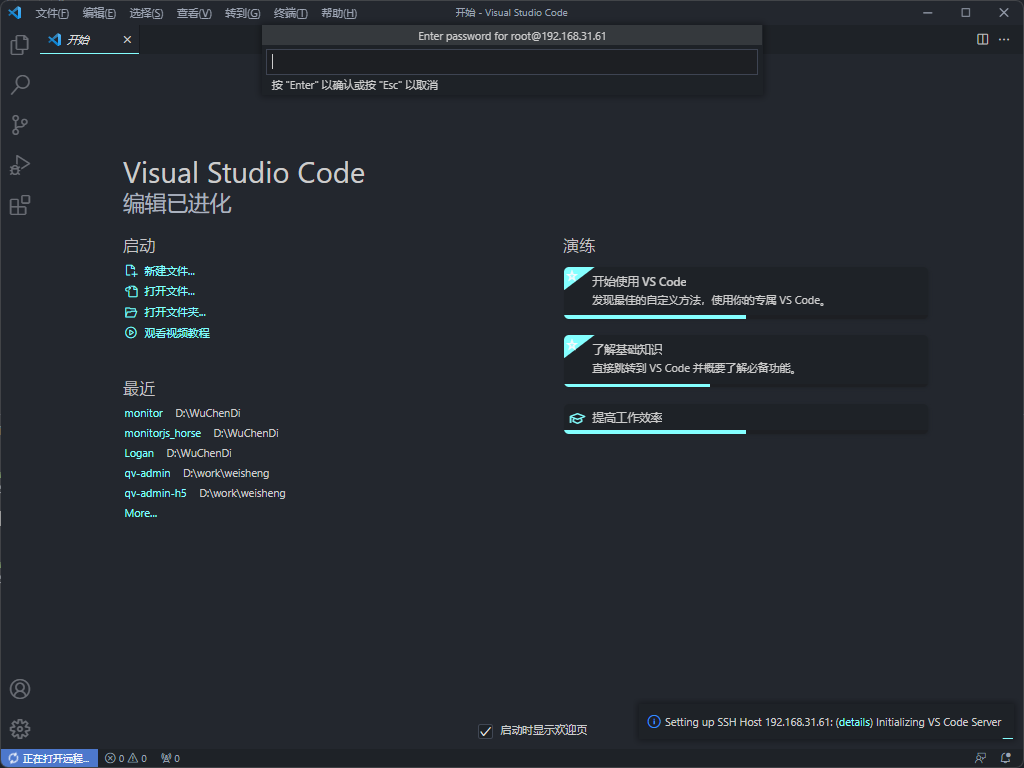Click the play icon next to 观看视频教程

coord(131,333)
